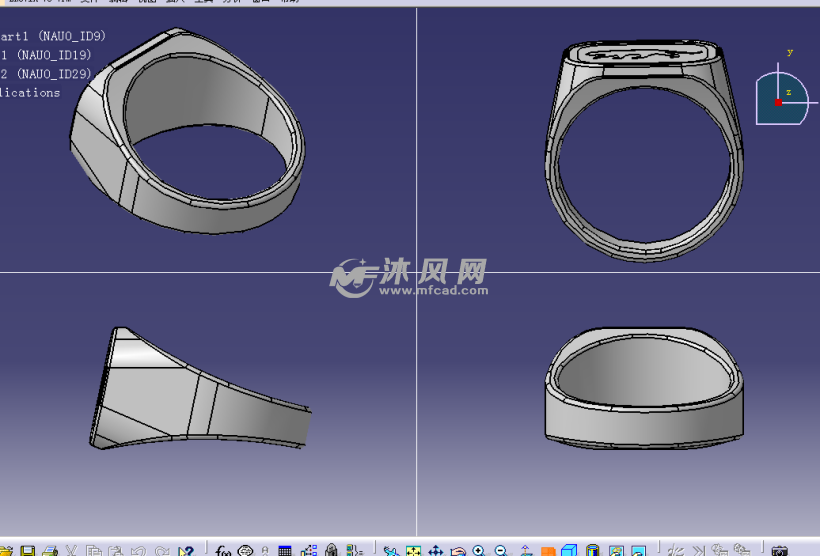This screenshot has width=820, height=556.
Task: Toggle Hide/Show for selected object
Action: coord(616,551)
